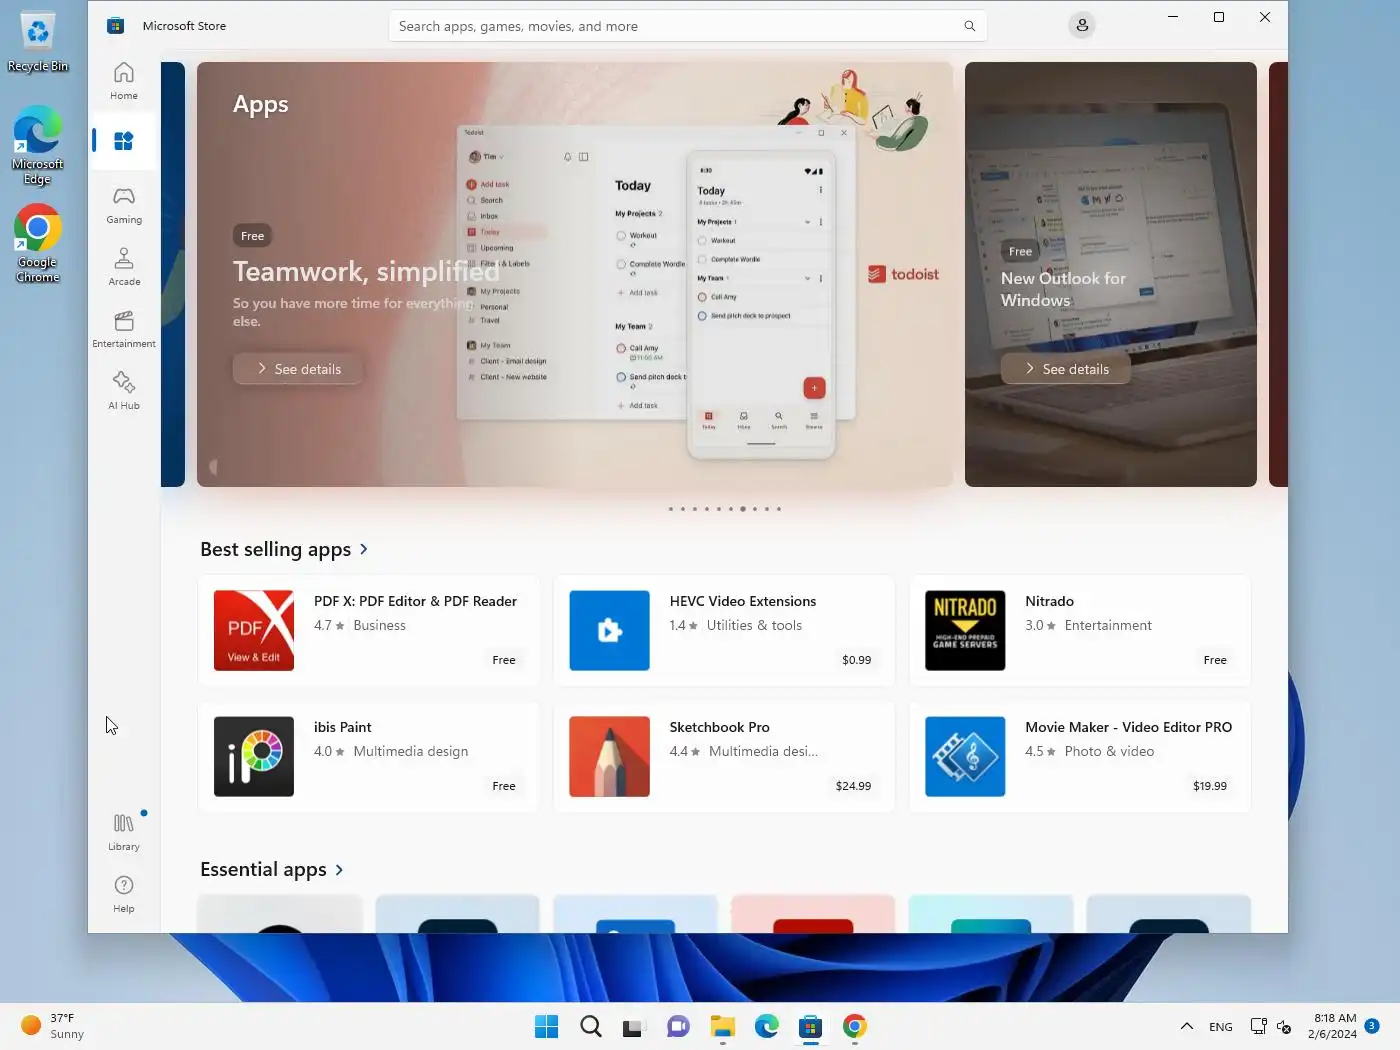Open the Windows Start menu
This screenshot has width=1400, height=1050.
point(547,1027)
